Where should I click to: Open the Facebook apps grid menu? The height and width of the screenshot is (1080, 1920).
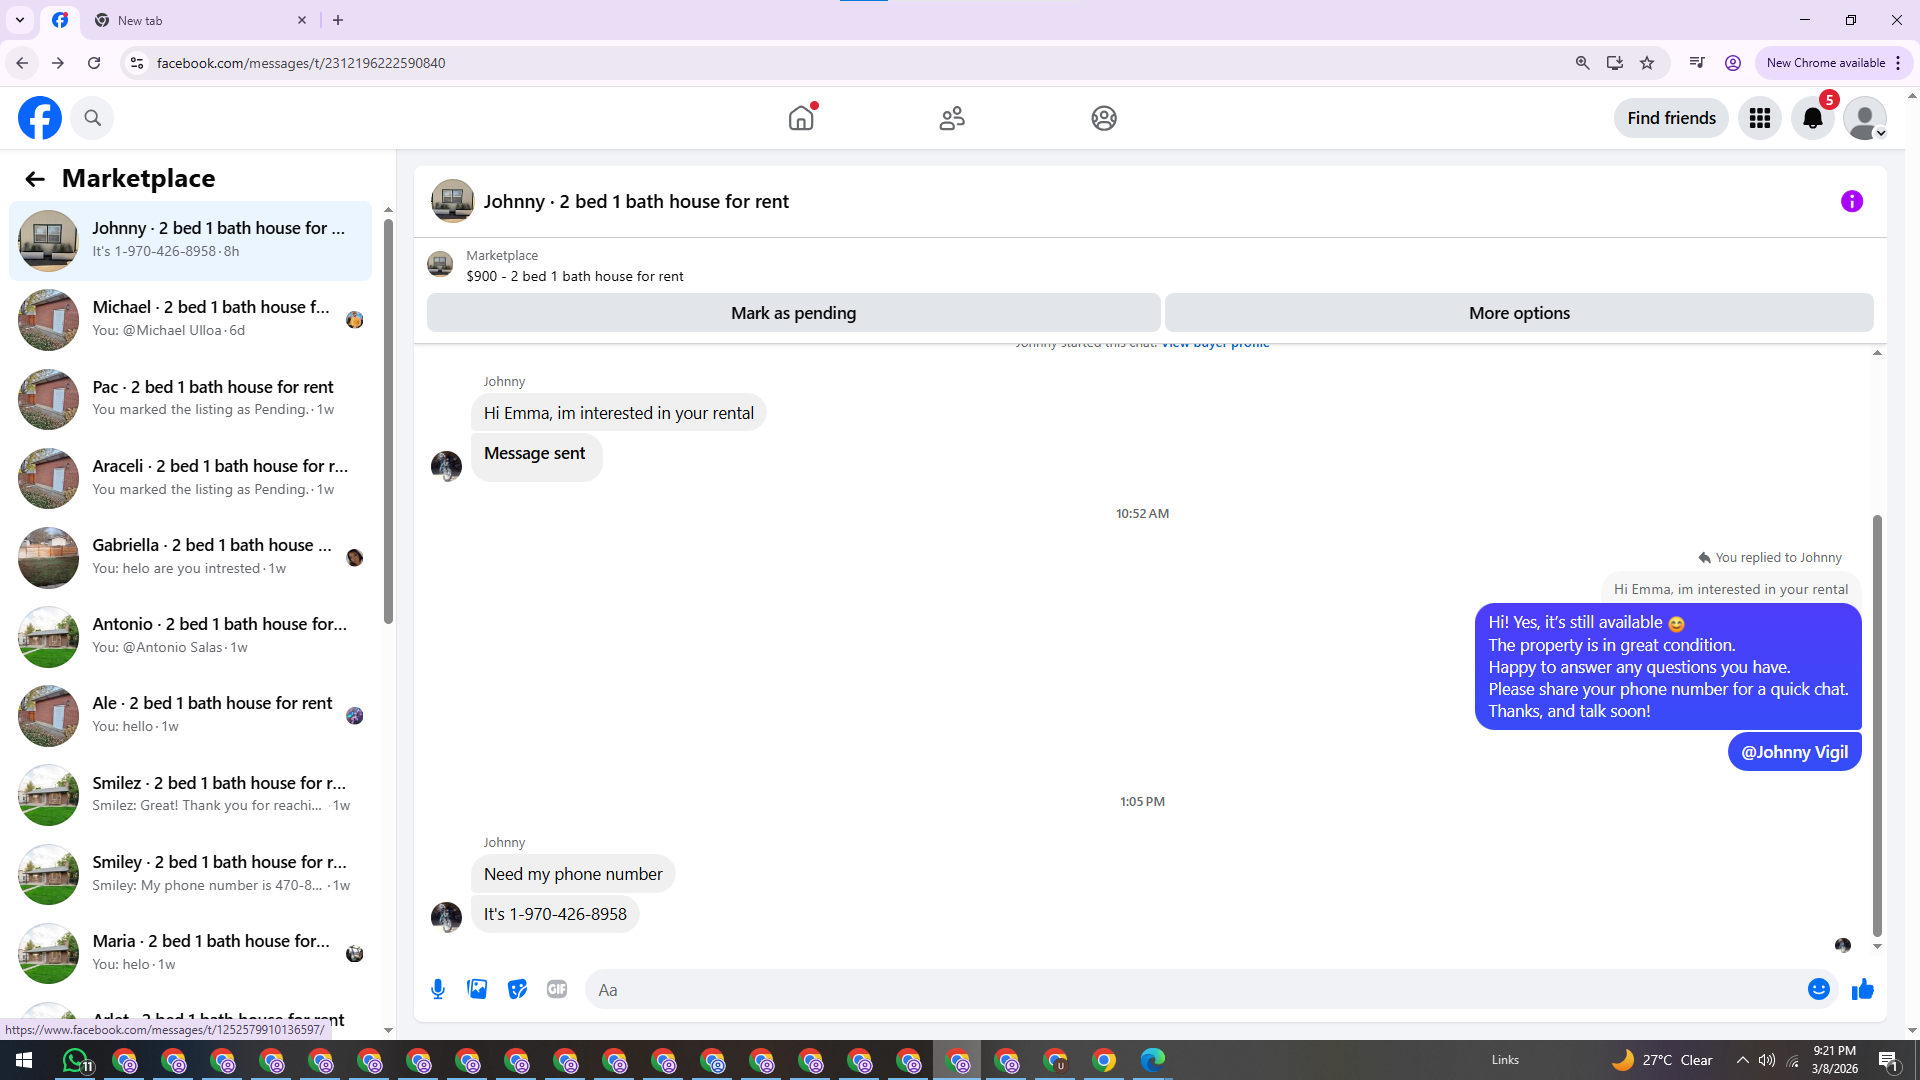point(1759,118)
